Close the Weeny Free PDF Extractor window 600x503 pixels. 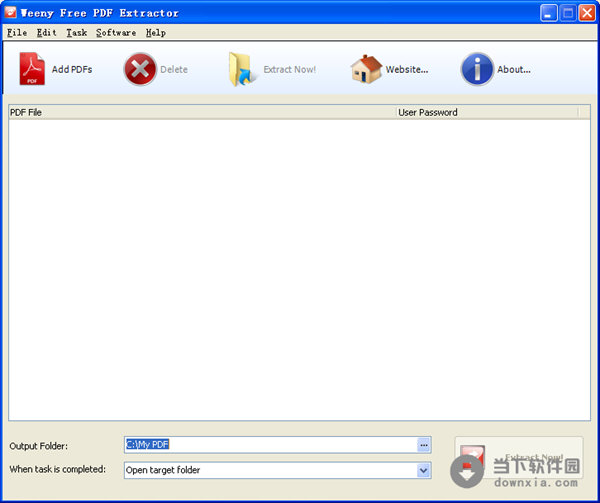(587, 13)
